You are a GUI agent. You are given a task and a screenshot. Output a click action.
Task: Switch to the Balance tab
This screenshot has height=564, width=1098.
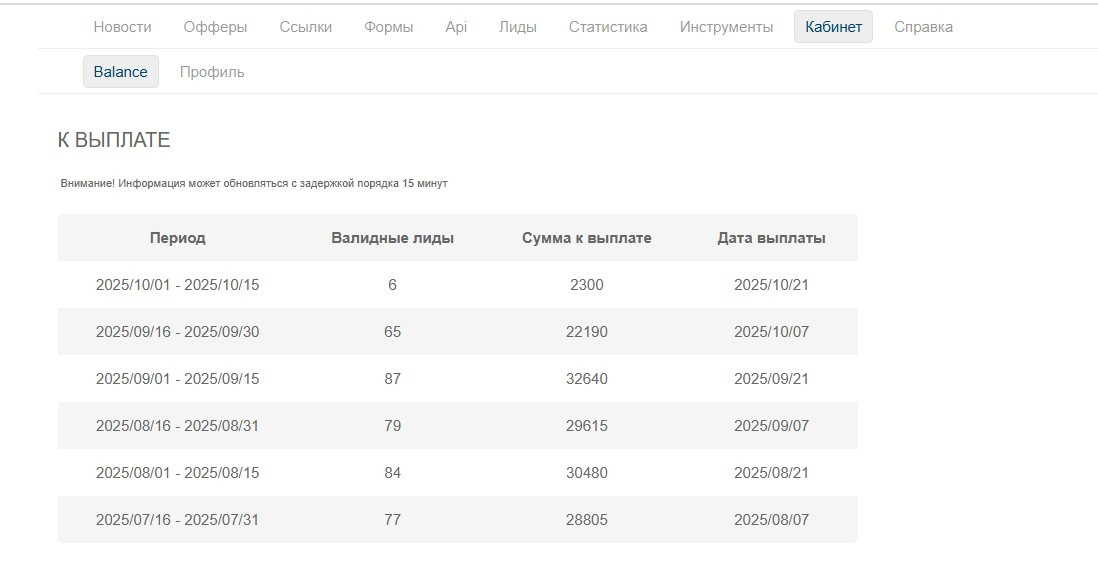coord(120,72)
